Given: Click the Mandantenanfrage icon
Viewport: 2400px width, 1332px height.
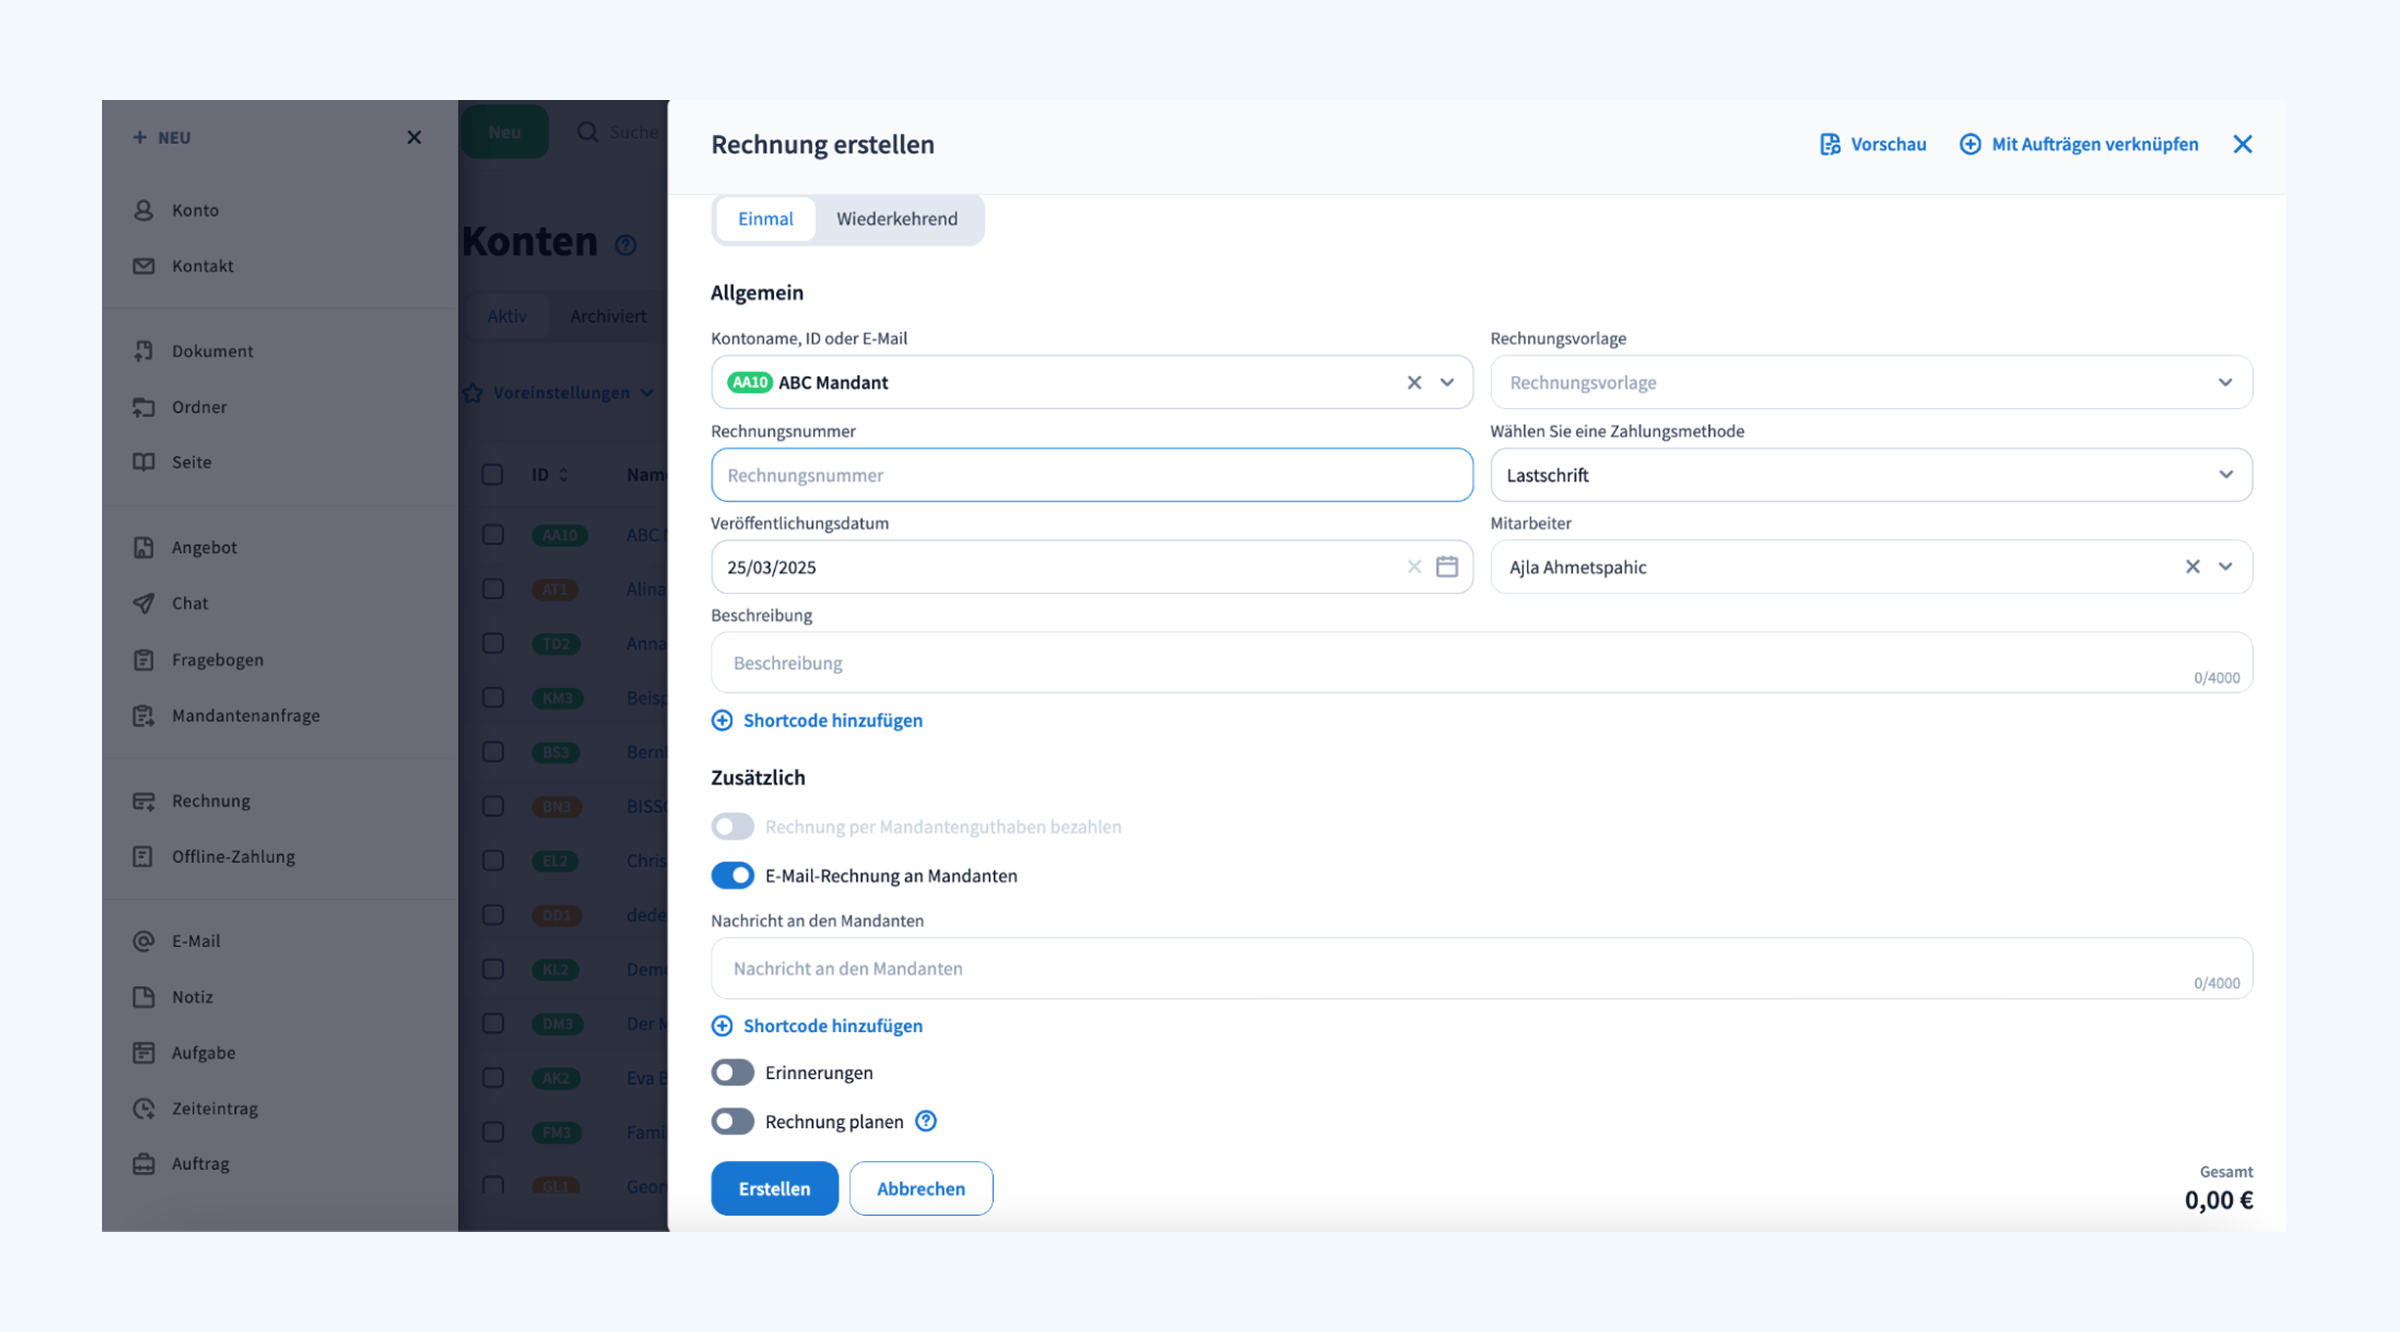Looking at the screenshot, I should [x=144, y=715].
